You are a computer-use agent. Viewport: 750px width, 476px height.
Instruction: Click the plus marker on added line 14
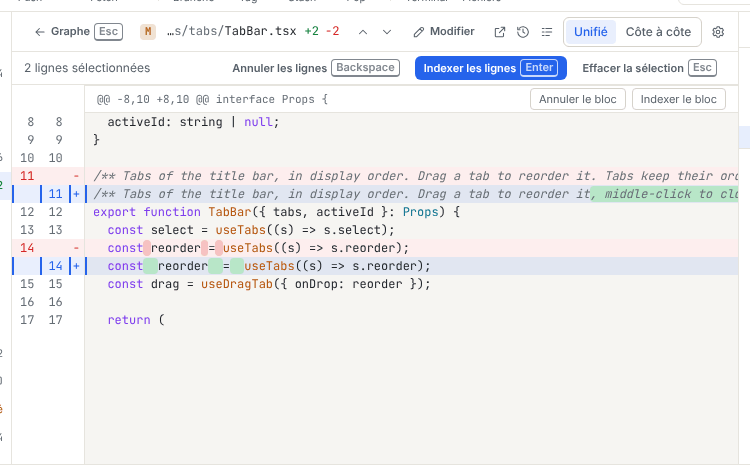[x=77, y=266]
